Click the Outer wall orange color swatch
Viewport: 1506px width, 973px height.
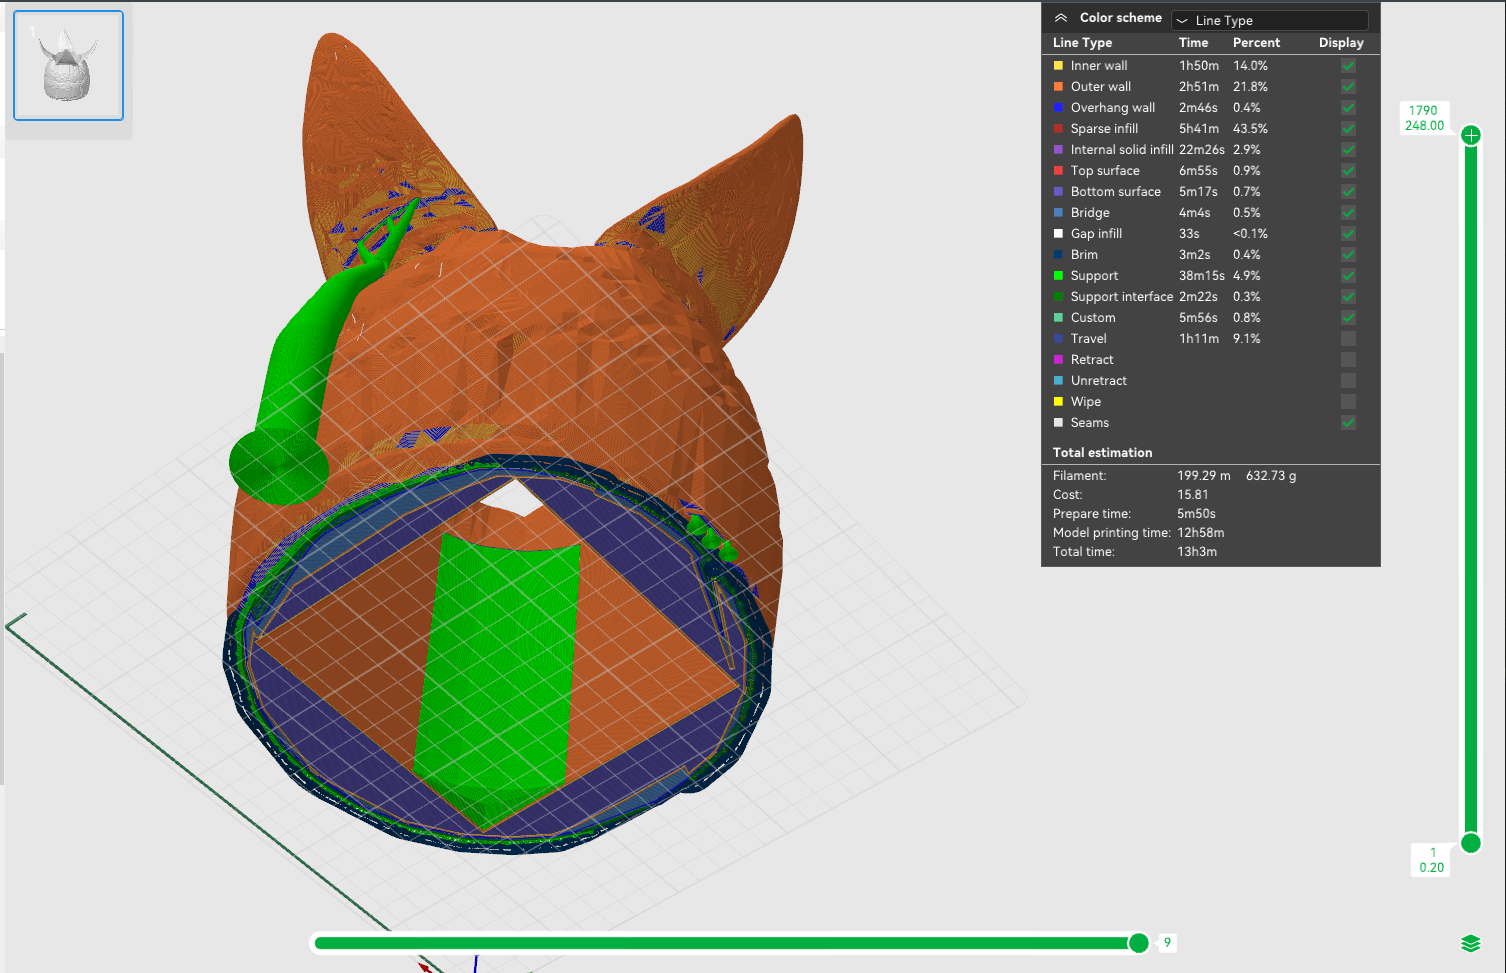[x=1058, y=87]
